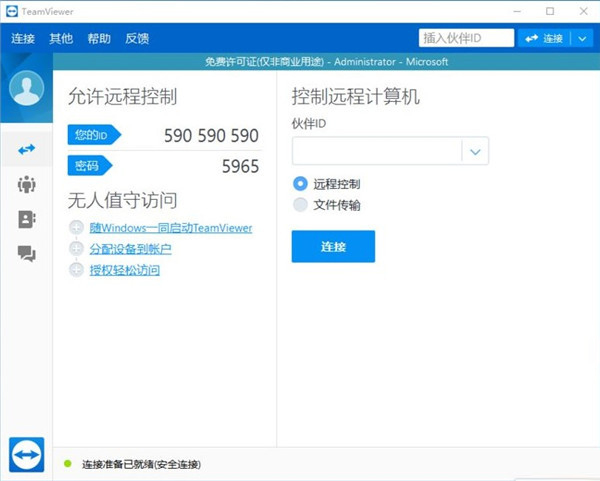Maximize the TeamViewer window
This screenshot has height=481, width=600.
(x=550, y=11)
